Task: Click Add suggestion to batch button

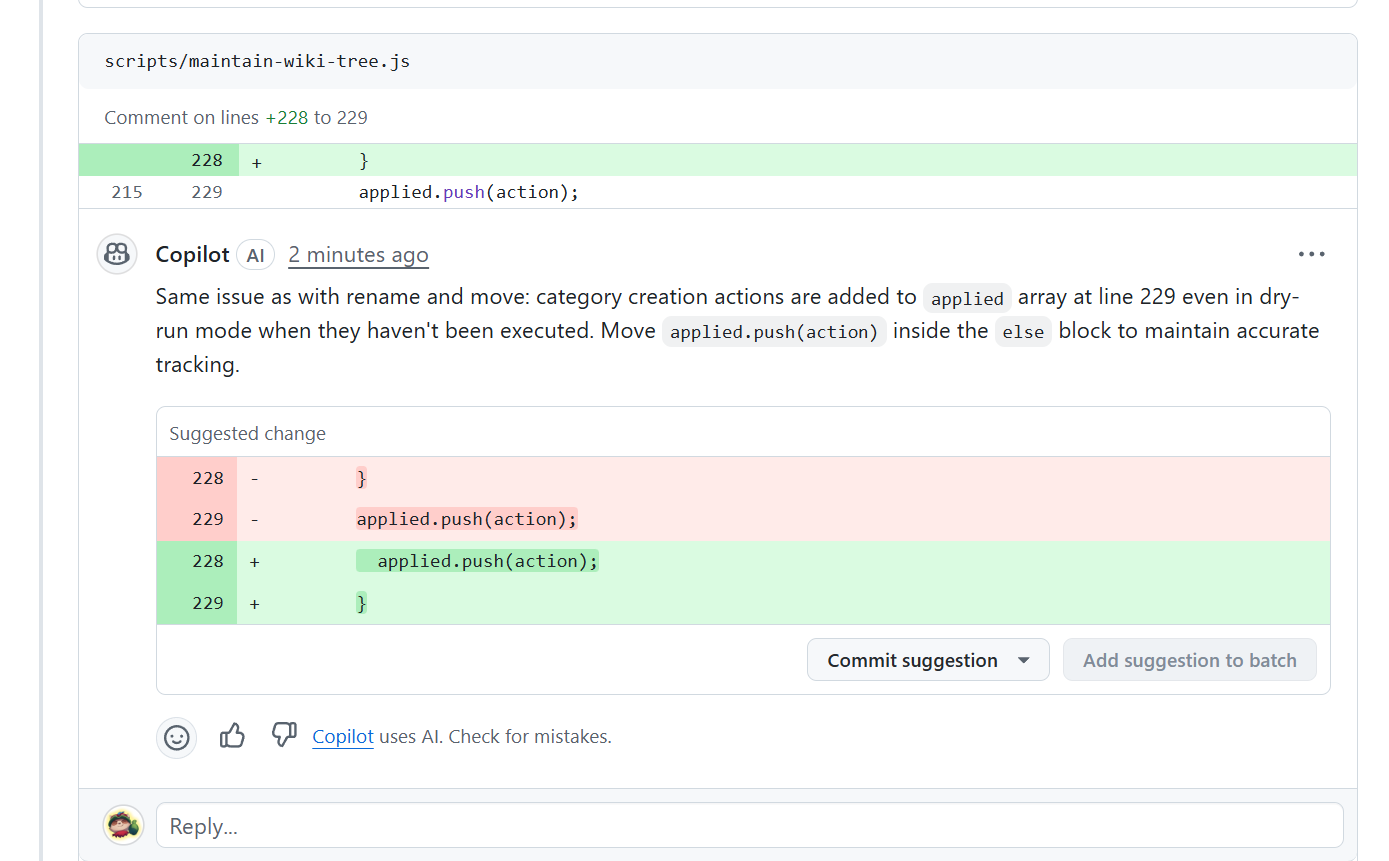Action: coord(1189,660)
